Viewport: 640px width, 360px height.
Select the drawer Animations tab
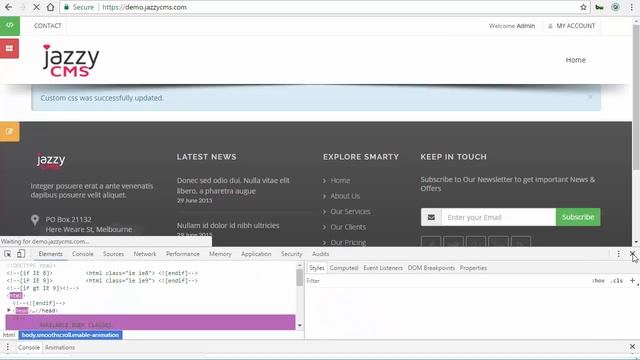[x=60, y=347]
